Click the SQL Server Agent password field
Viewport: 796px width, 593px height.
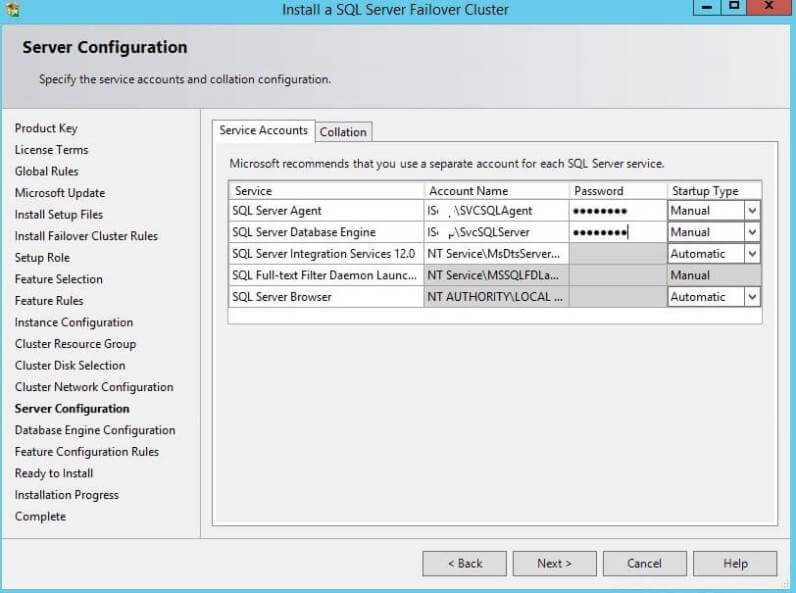point(618,211)
